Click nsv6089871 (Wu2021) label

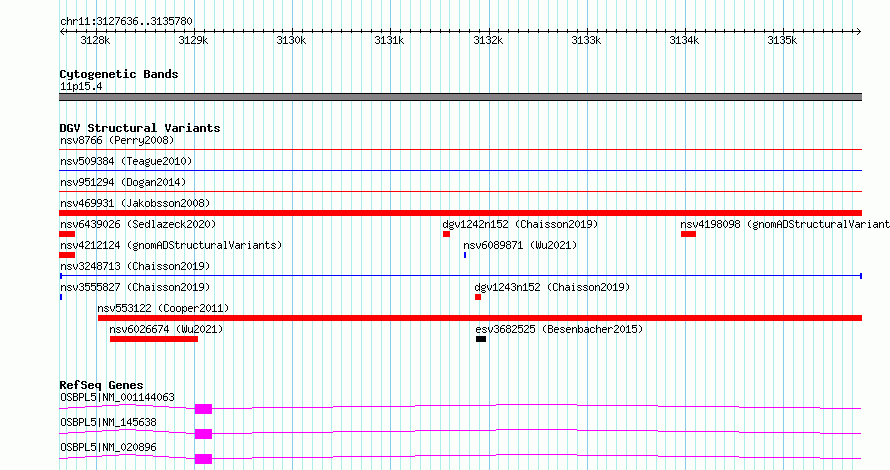click(520, 245)
